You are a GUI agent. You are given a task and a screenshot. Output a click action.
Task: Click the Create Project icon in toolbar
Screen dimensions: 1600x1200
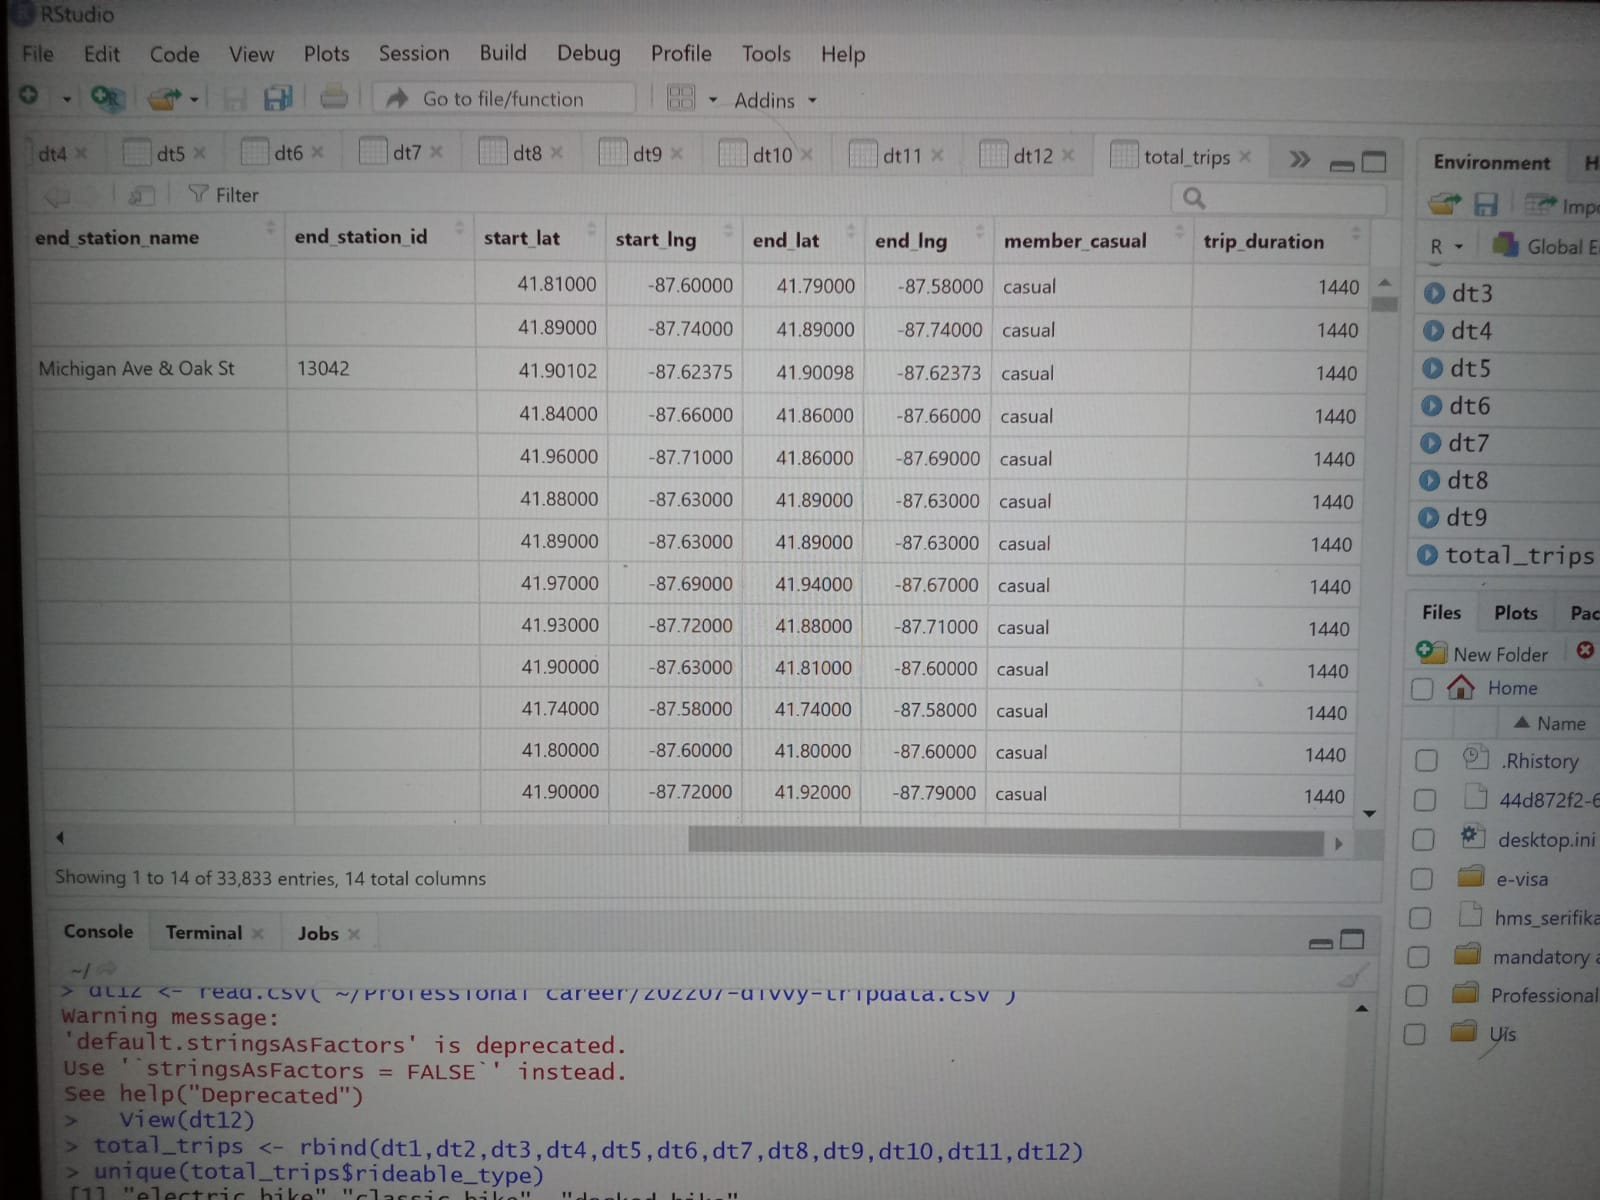(106, 97)
